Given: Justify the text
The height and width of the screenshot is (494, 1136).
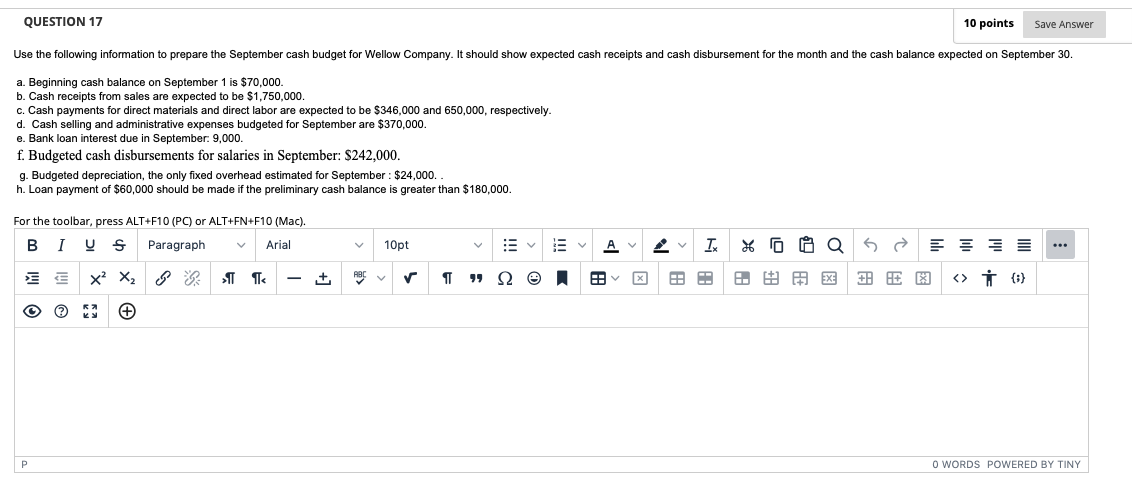Looking at the screenshot, I should click(1024, 246).
